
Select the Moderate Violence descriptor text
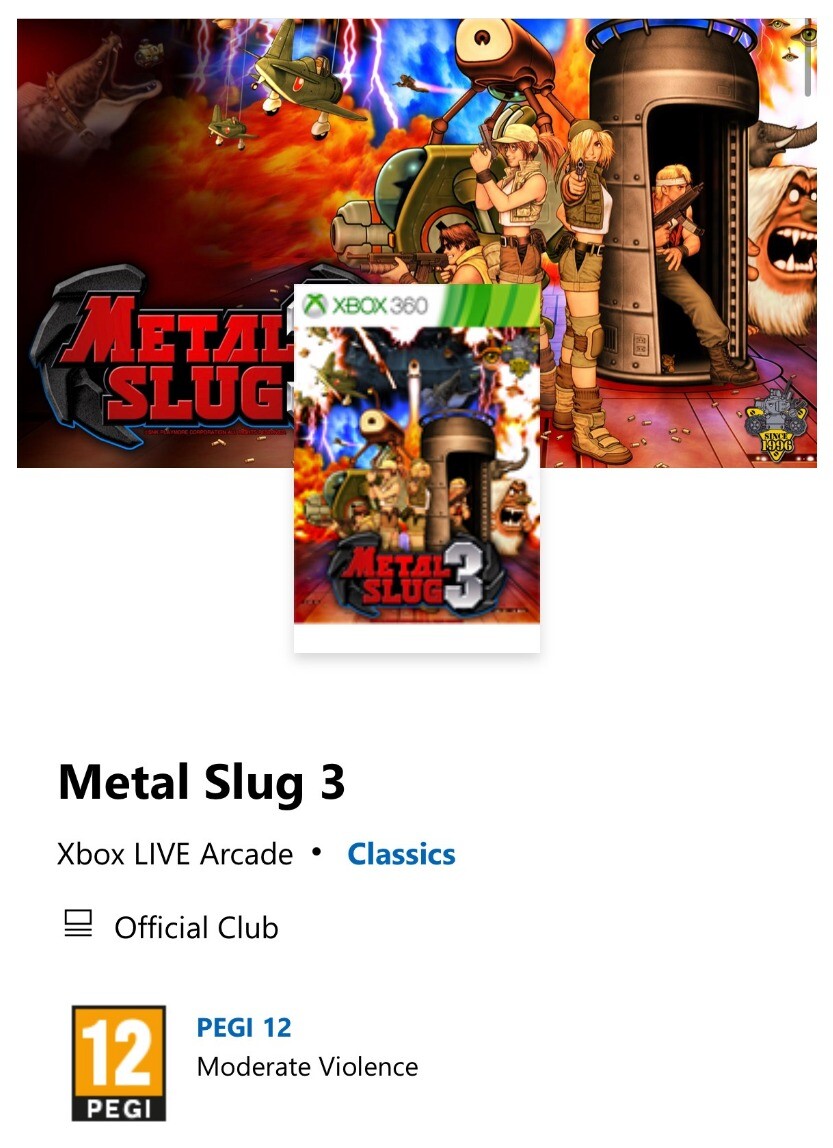(x=307, y=1067)
